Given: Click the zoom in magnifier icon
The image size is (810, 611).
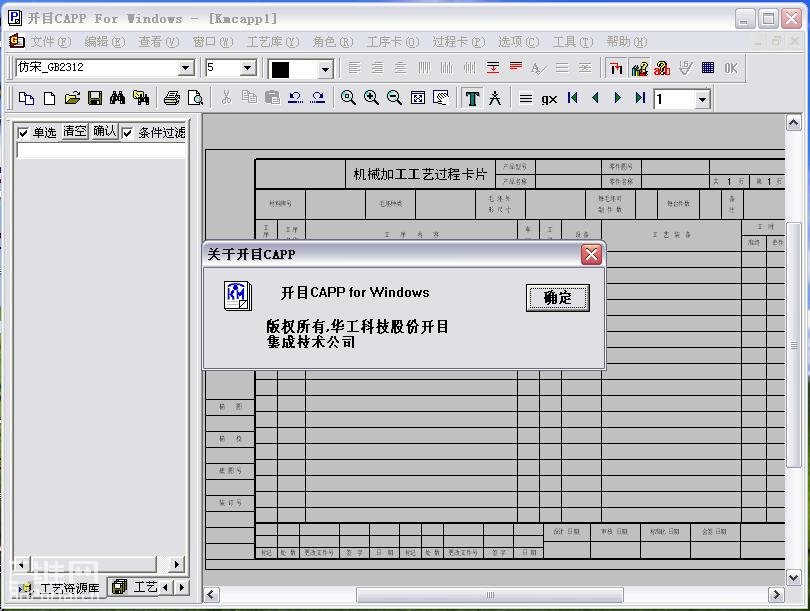Looking at the screenshot, I should [371, 98].
